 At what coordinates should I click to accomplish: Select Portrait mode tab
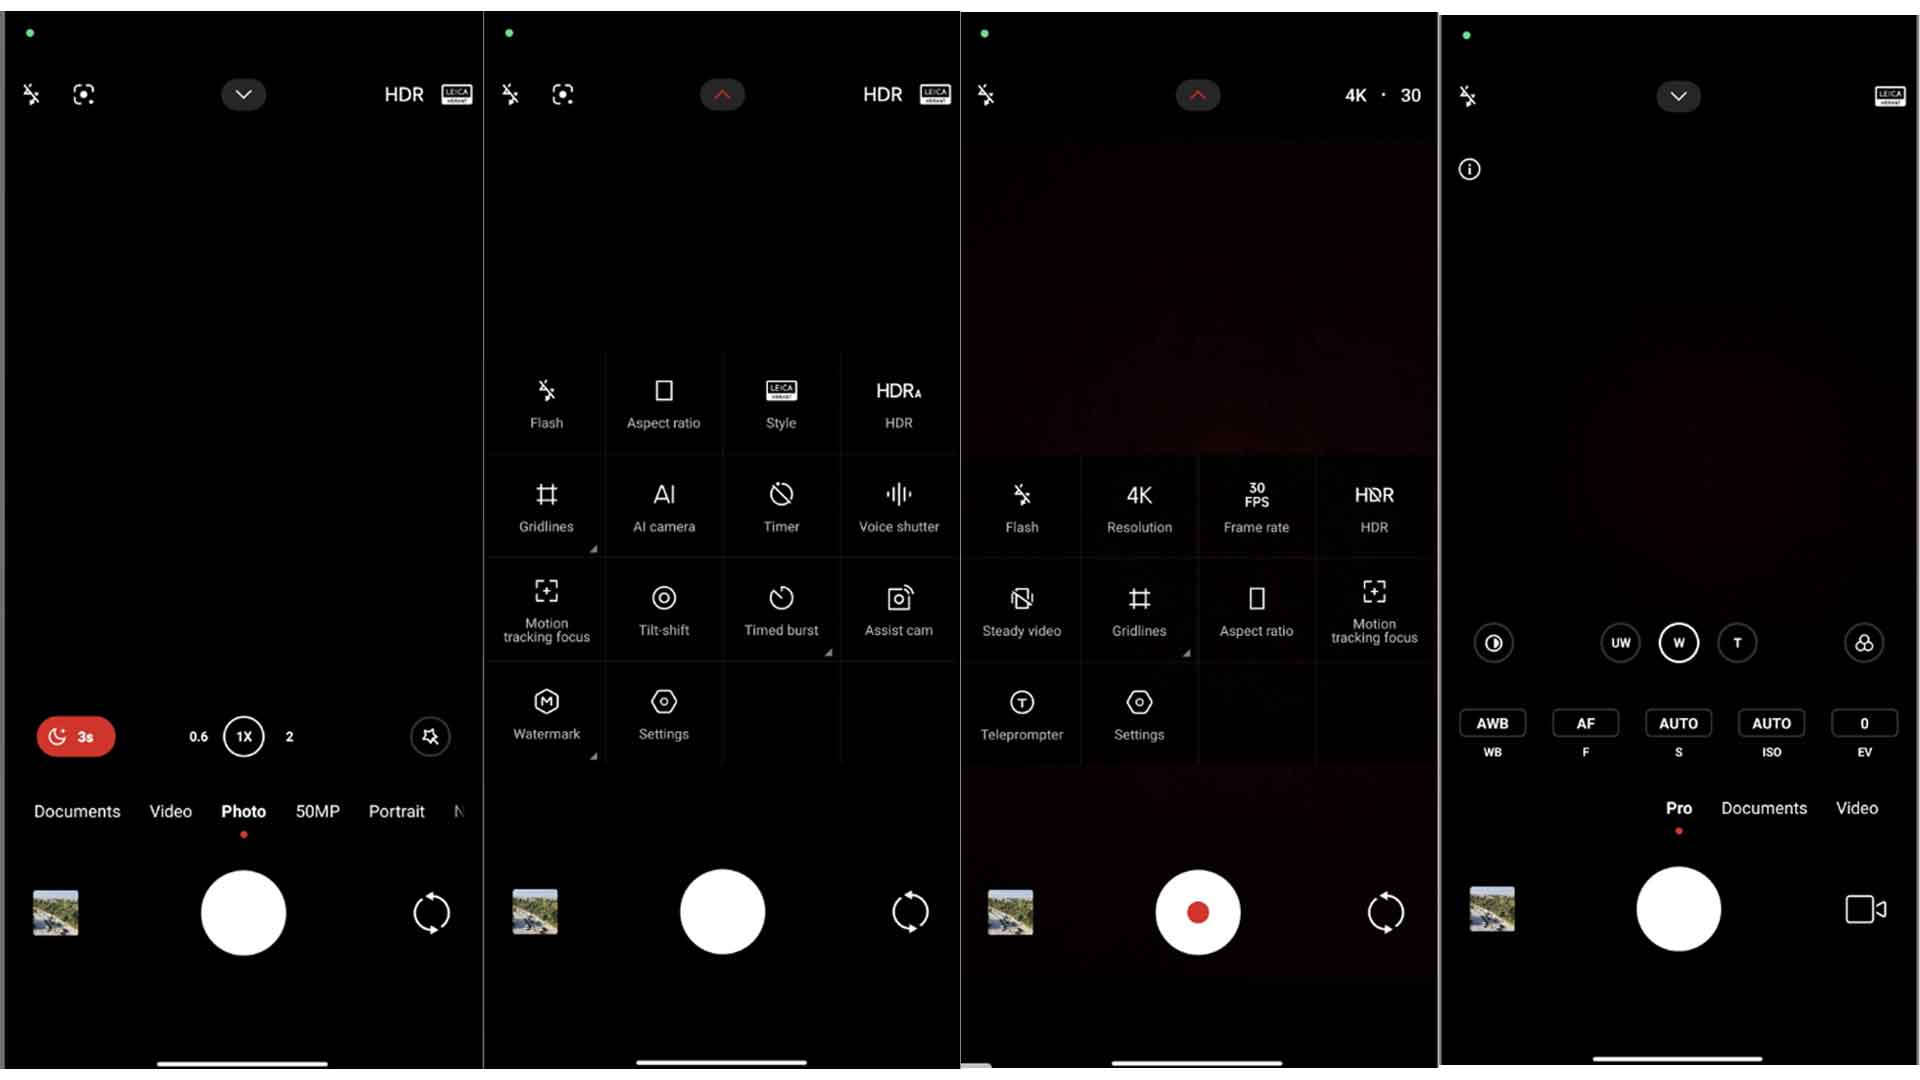pos(398,810)
